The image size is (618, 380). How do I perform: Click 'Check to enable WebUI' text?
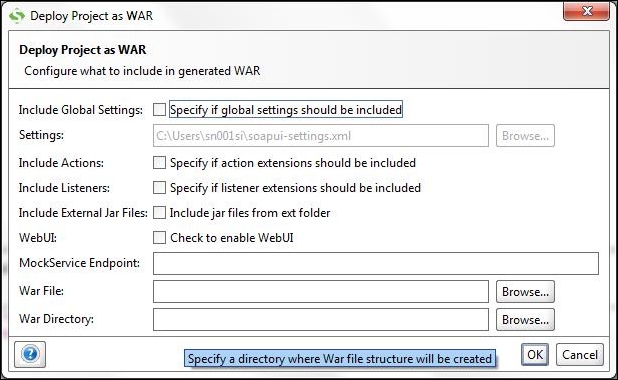pos(232,238)
